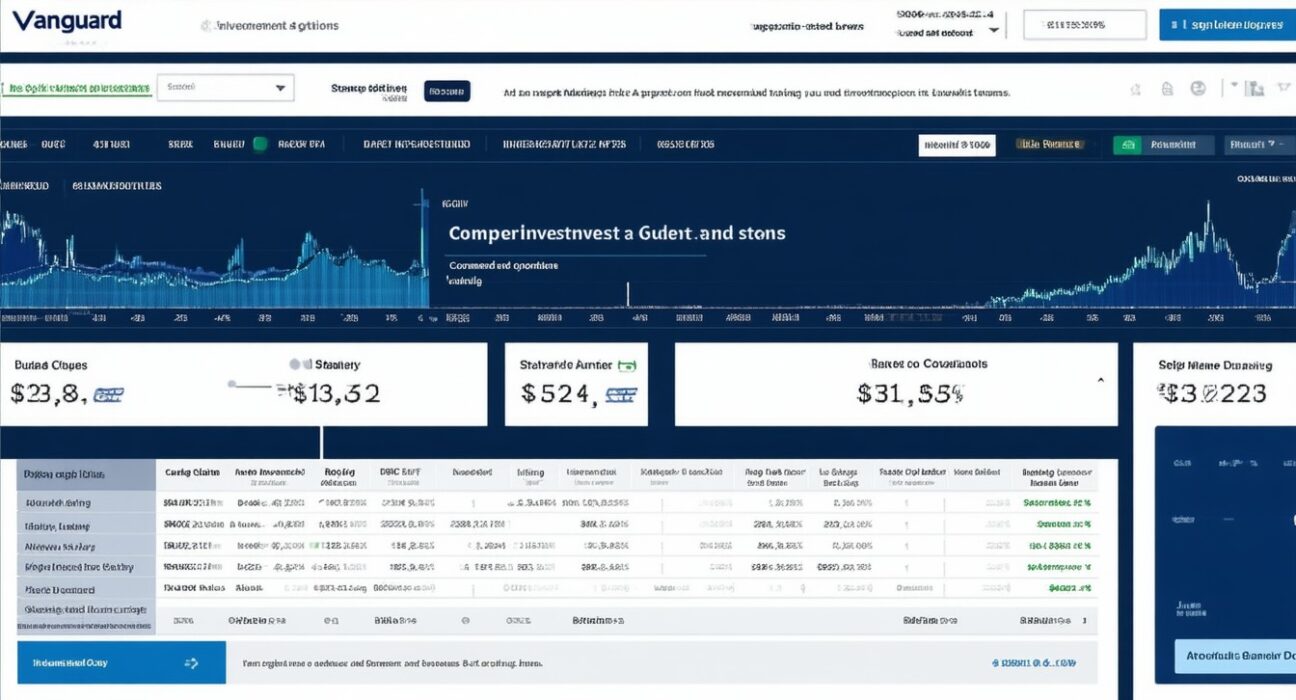Click the arrow icon on blue bottom-left button
Screen dimensions: 1296x700
point(192,663)
